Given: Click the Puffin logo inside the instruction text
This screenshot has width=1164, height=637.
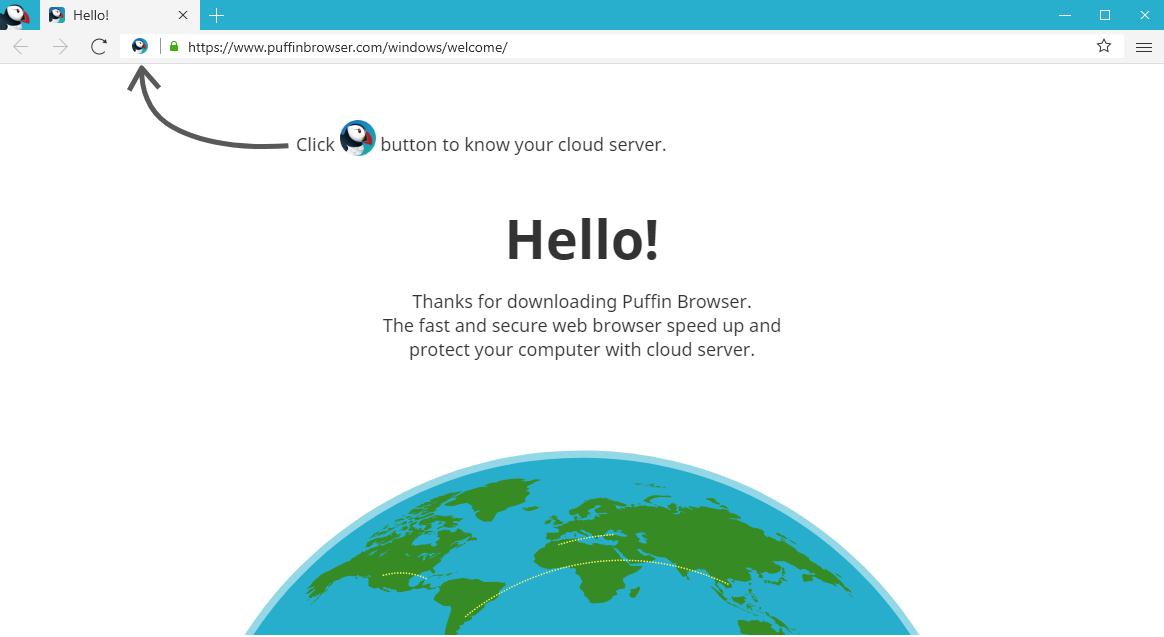Looking at the screenshot, I should 357,138.
